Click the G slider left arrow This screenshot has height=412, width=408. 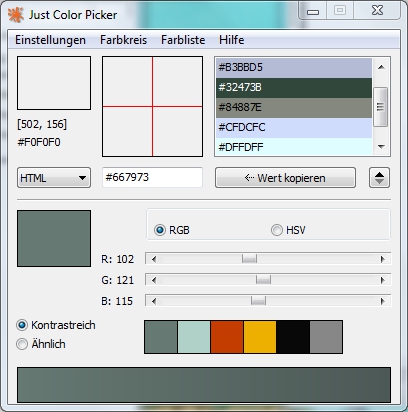(154, 280)
